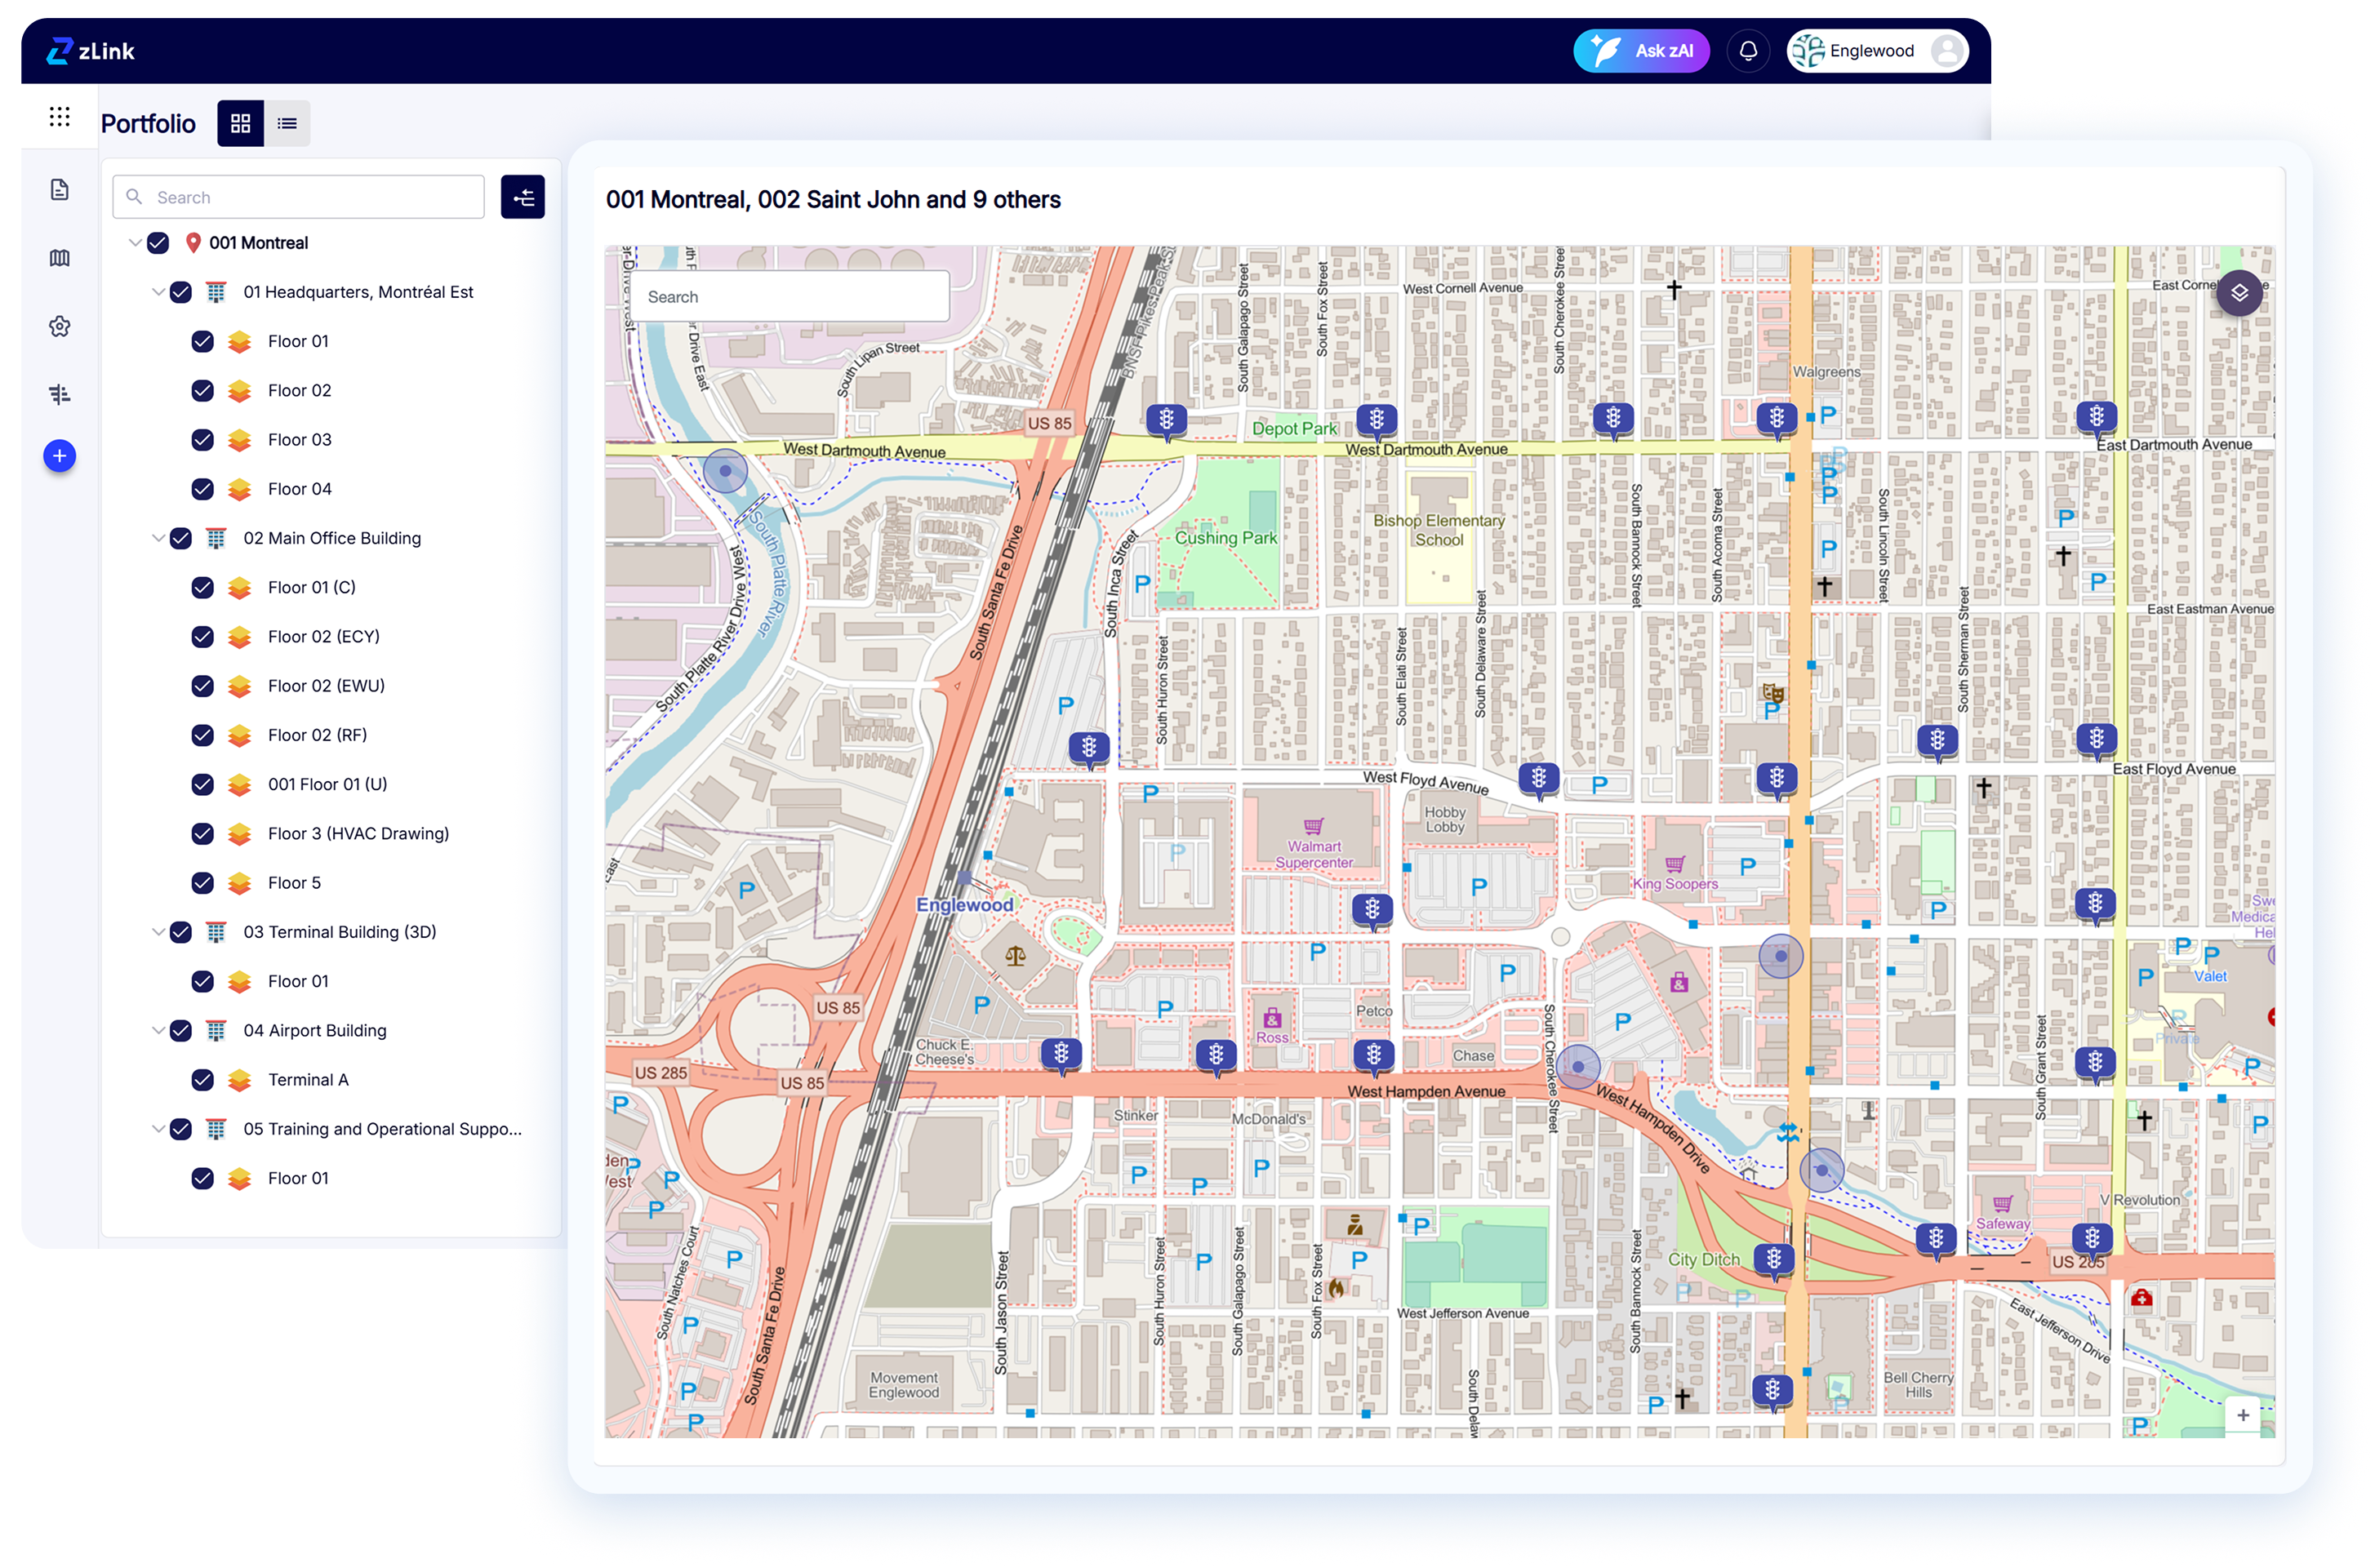Uncheck the Floor 03 checkbox
The image size is (2375, 1568).
(x=202, y=440)
